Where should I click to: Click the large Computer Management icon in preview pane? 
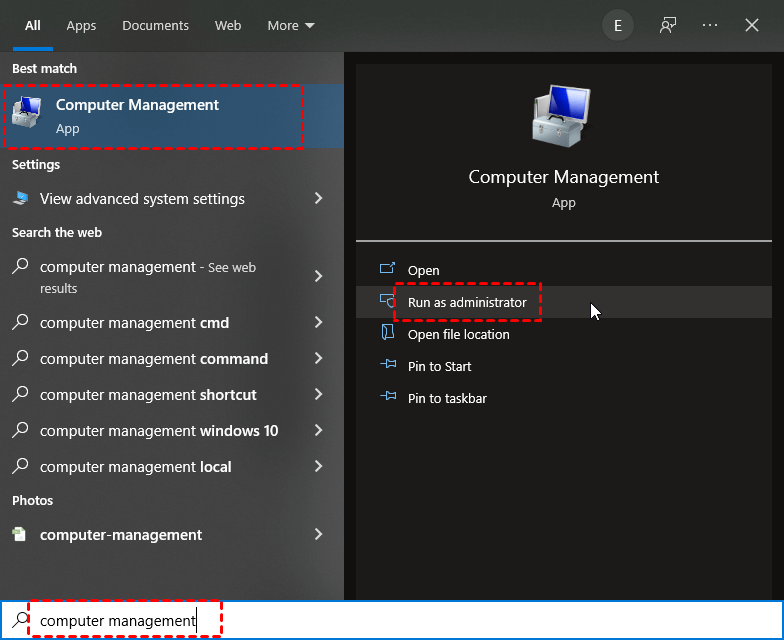pyautogui.click(x=562, y=116)
